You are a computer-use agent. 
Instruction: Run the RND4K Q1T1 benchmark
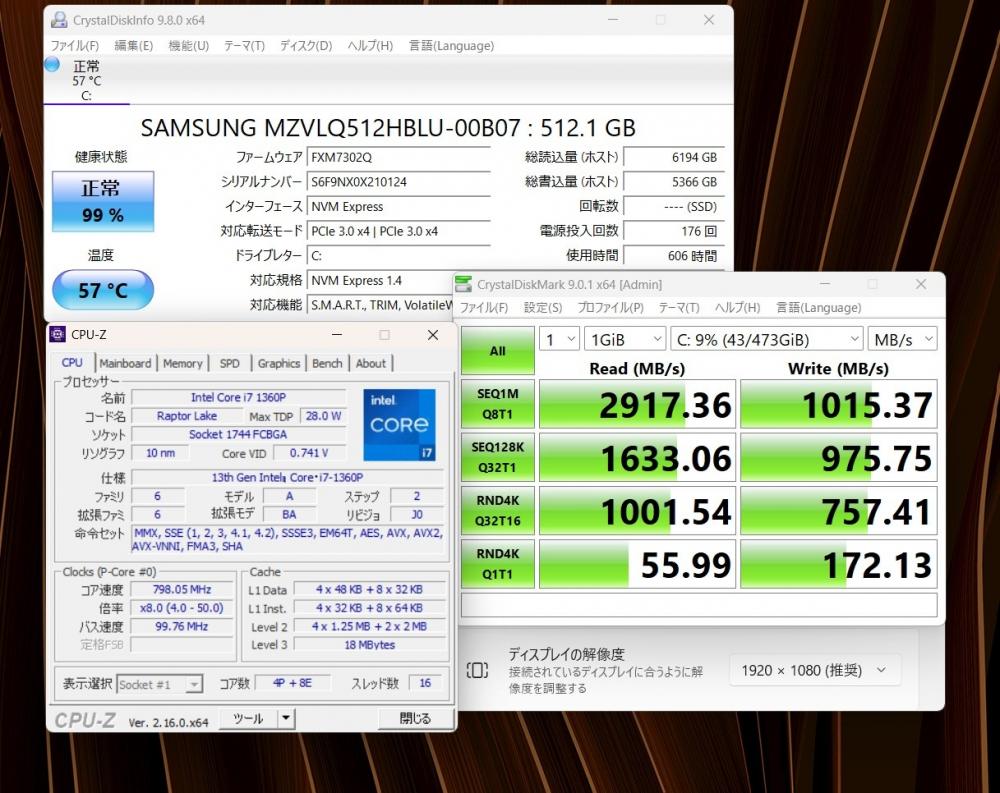(497, 564)
